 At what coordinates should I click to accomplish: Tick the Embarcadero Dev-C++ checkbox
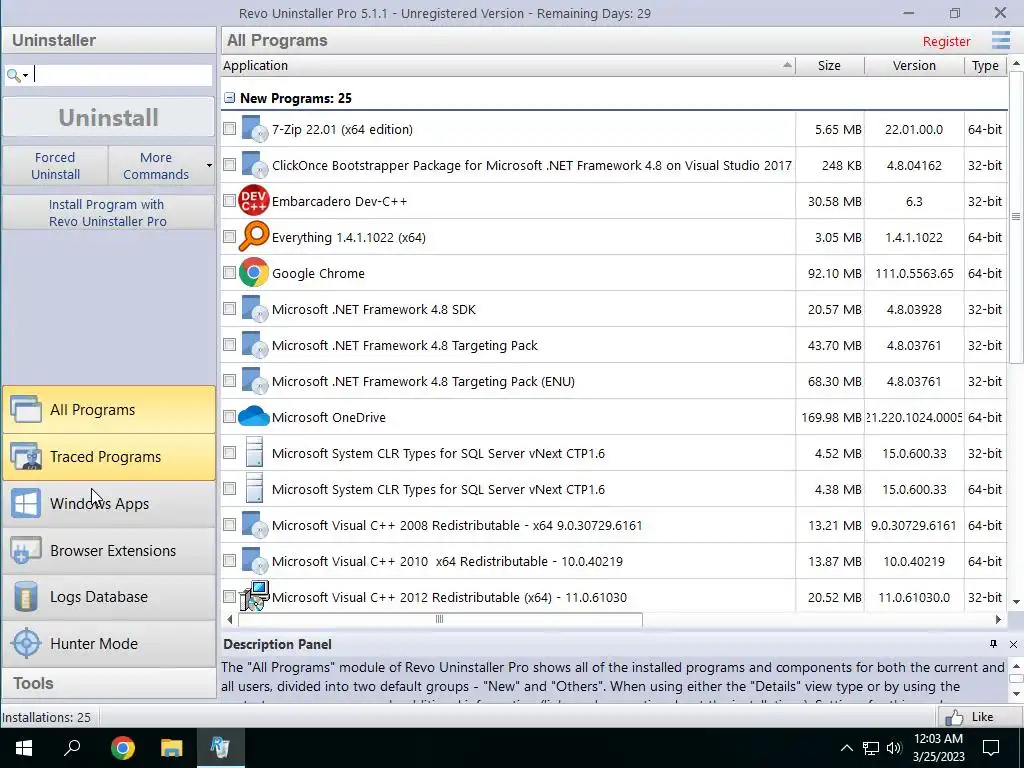point(229,200)
